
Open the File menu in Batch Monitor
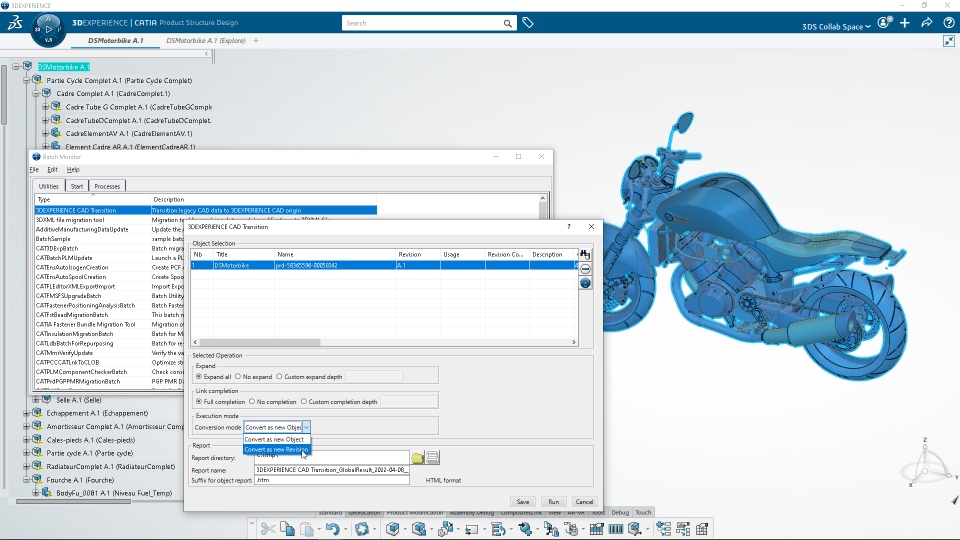[34, 170]
